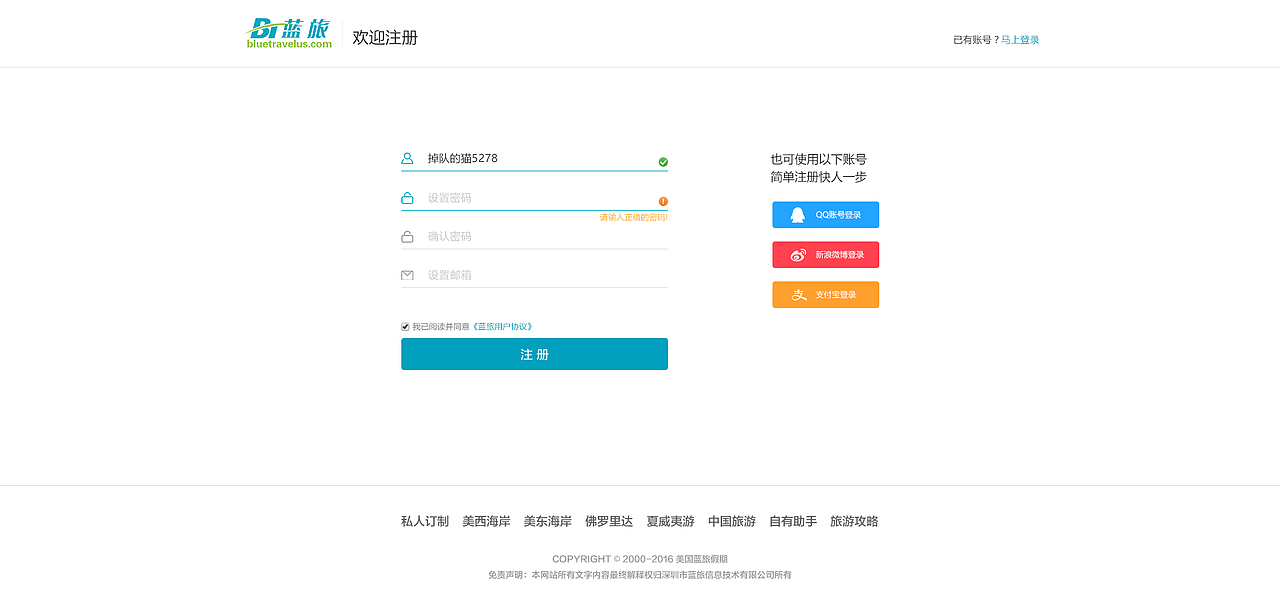
Task: Open the 自有助手 footer link
Action: point(793,521)
